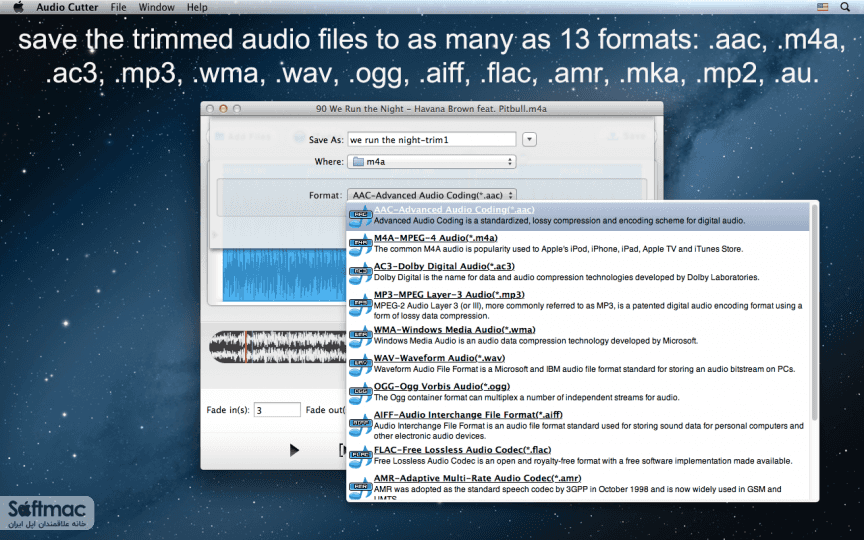Click the window title 90 We Run the Night

tap(431, 109)
